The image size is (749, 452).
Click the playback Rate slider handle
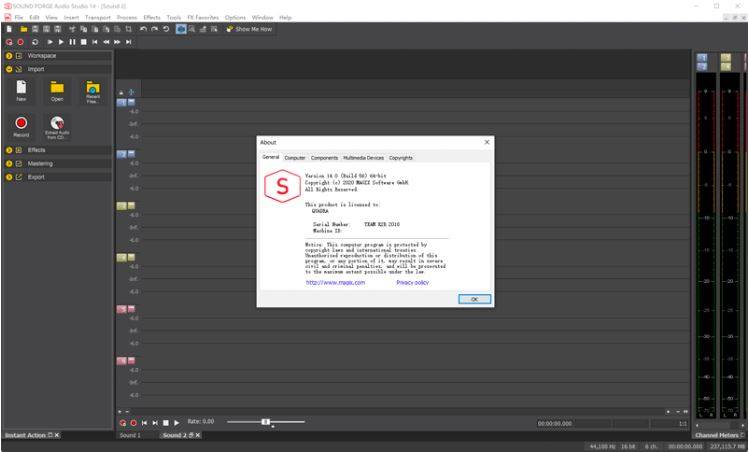tap(266, 422)
